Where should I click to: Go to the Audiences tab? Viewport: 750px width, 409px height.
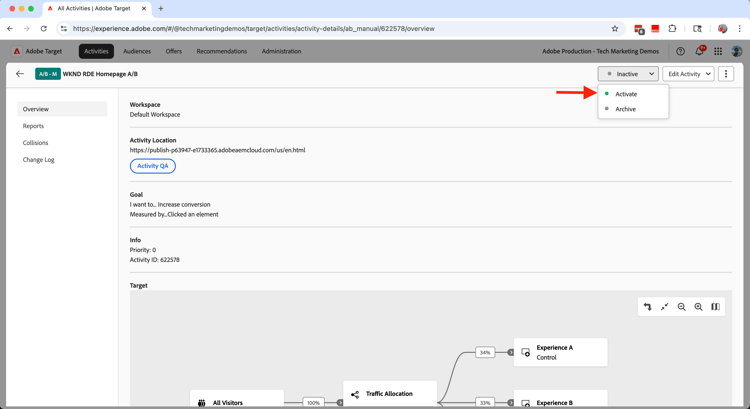coord(137,51)
